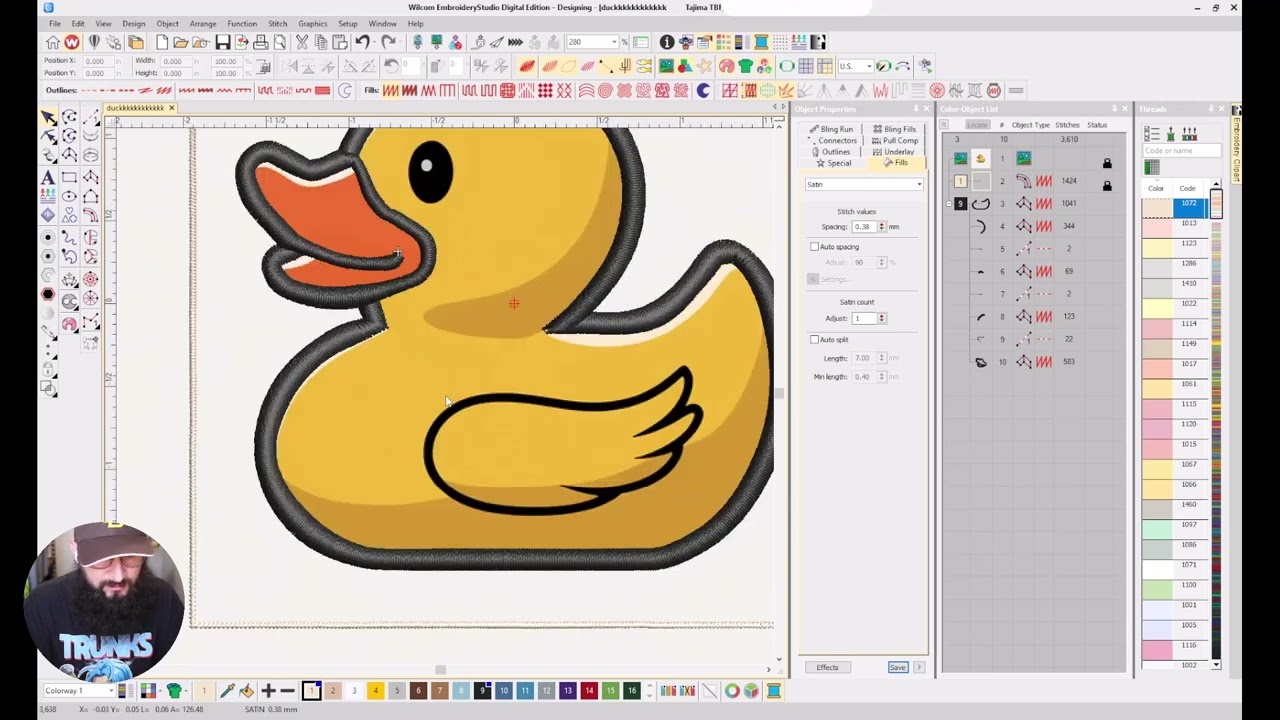
Task: Print the design
Action: pyautogui.click(x=261, y=42)
